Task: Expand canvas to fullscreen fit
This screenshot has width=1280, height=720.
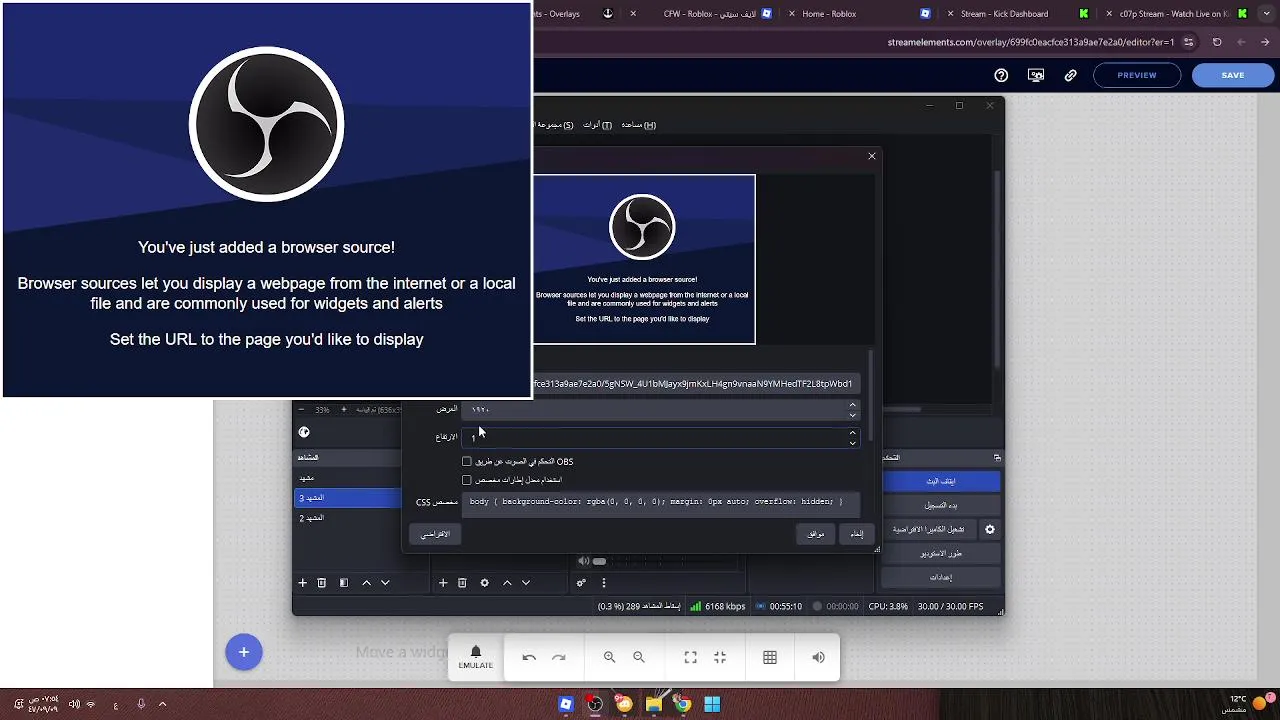Action: pos(690,657)
